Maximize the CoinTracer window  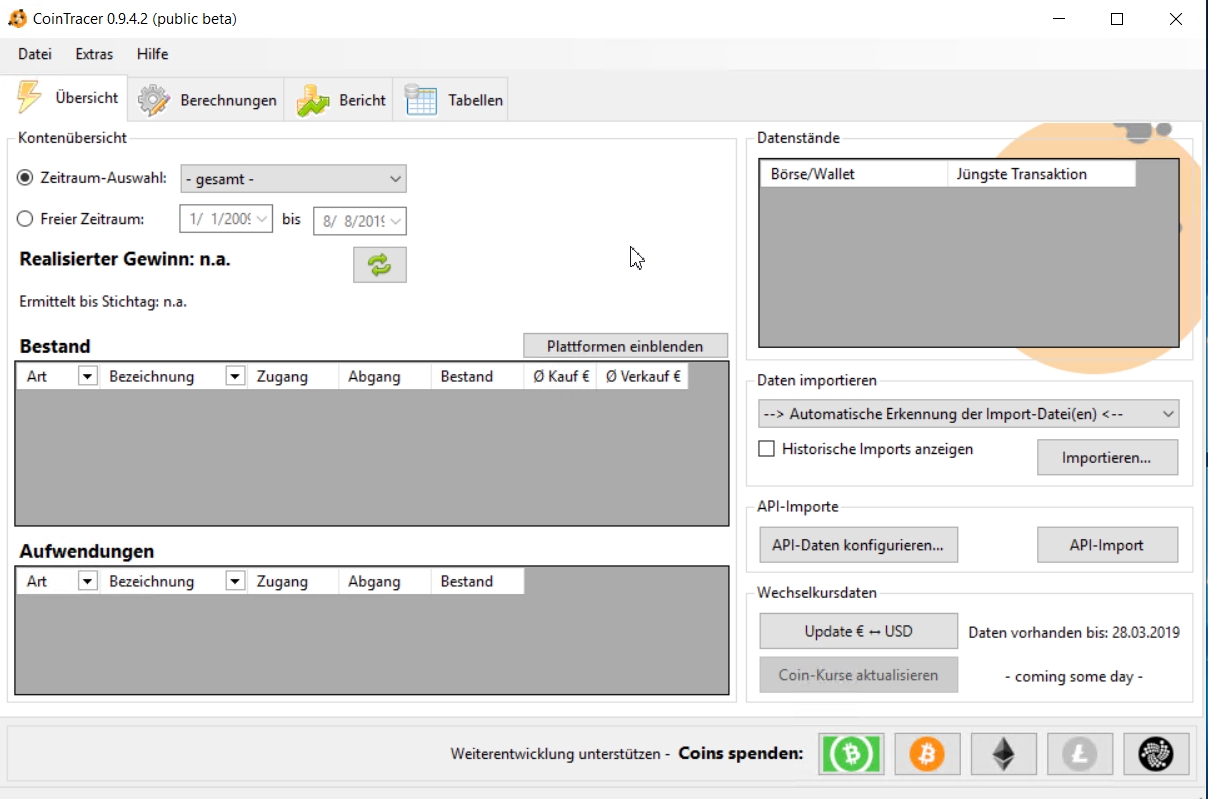pos(1117,19)
